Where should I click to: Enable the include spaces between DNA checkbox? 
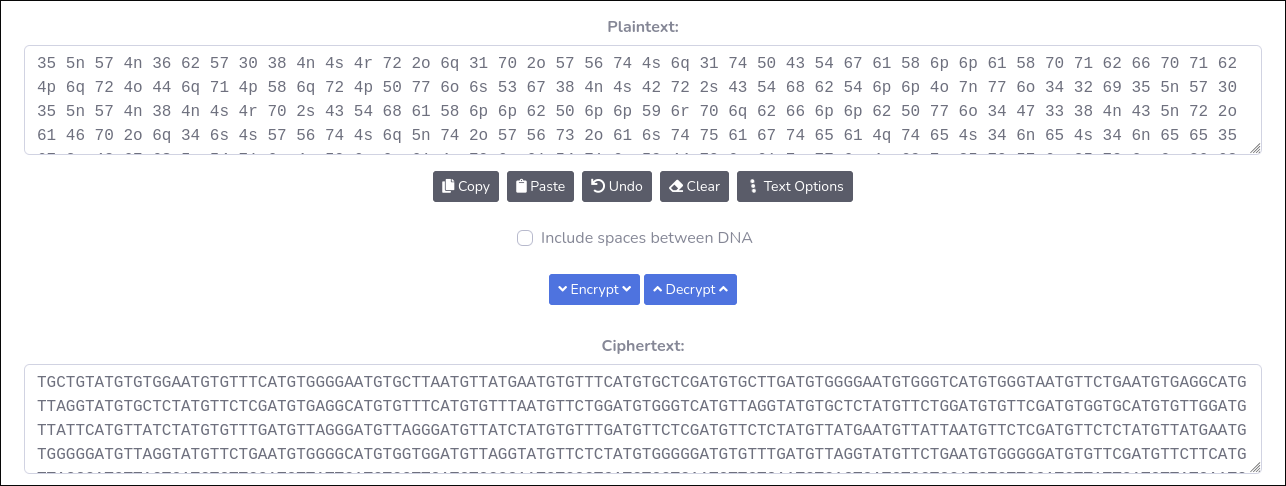tap(525, 238)
